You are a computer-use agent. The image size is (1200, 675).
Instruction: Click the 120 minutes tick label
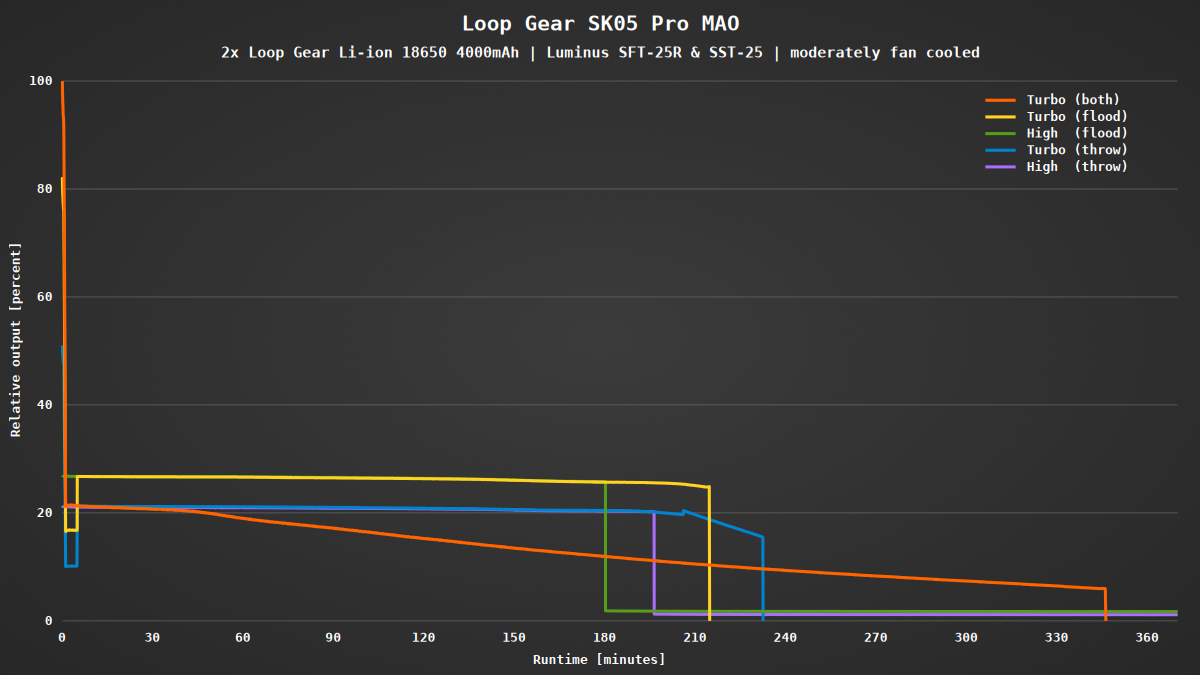coord(424,637)
